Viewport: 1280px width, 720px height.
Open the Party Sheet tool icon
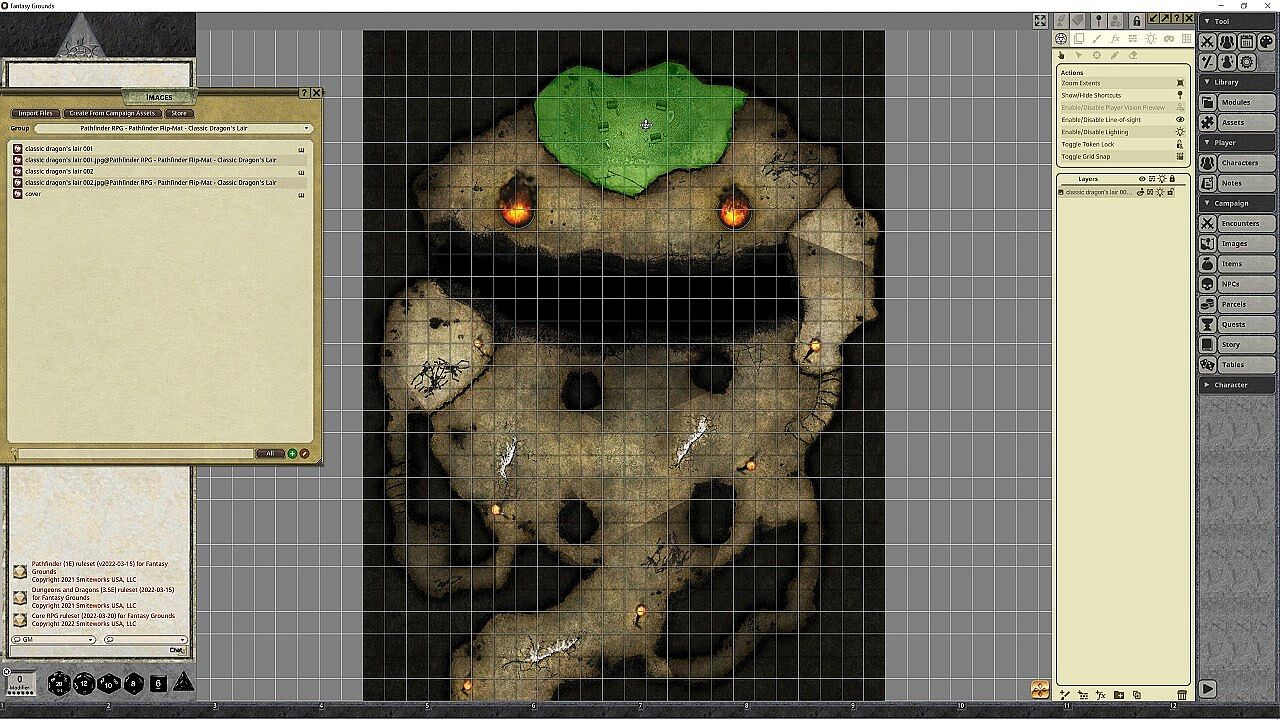[x=1227, y=42]
